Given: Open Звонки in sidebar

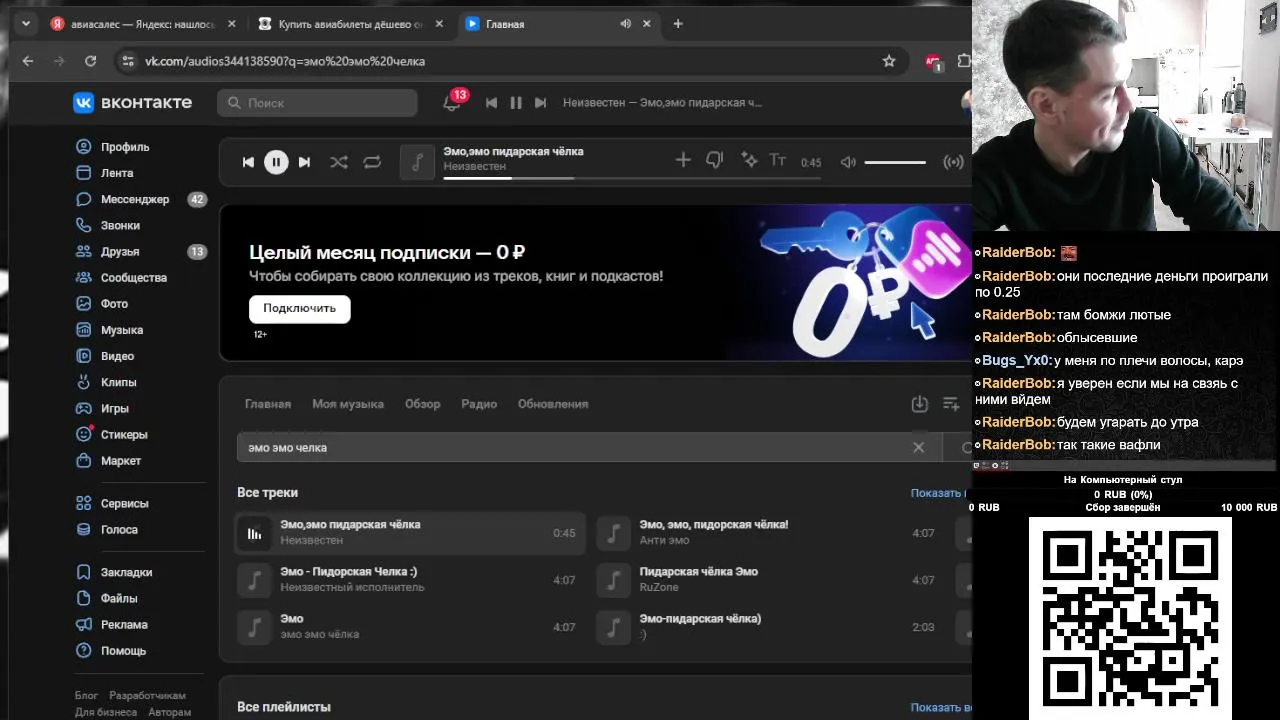Looking at the screenshot, I should pos(120,225).
